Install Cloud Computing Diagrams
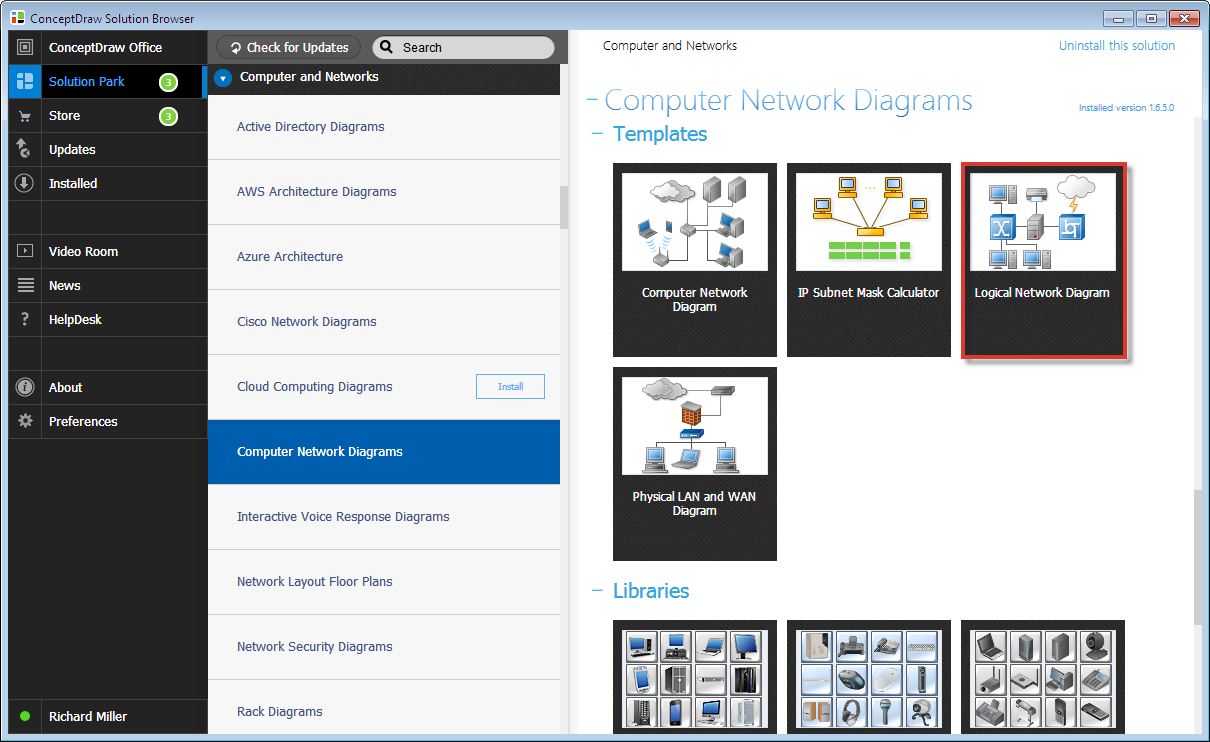Image resolution: width=1210 pixels, height=742 pixels. click(x=510, y=386)
